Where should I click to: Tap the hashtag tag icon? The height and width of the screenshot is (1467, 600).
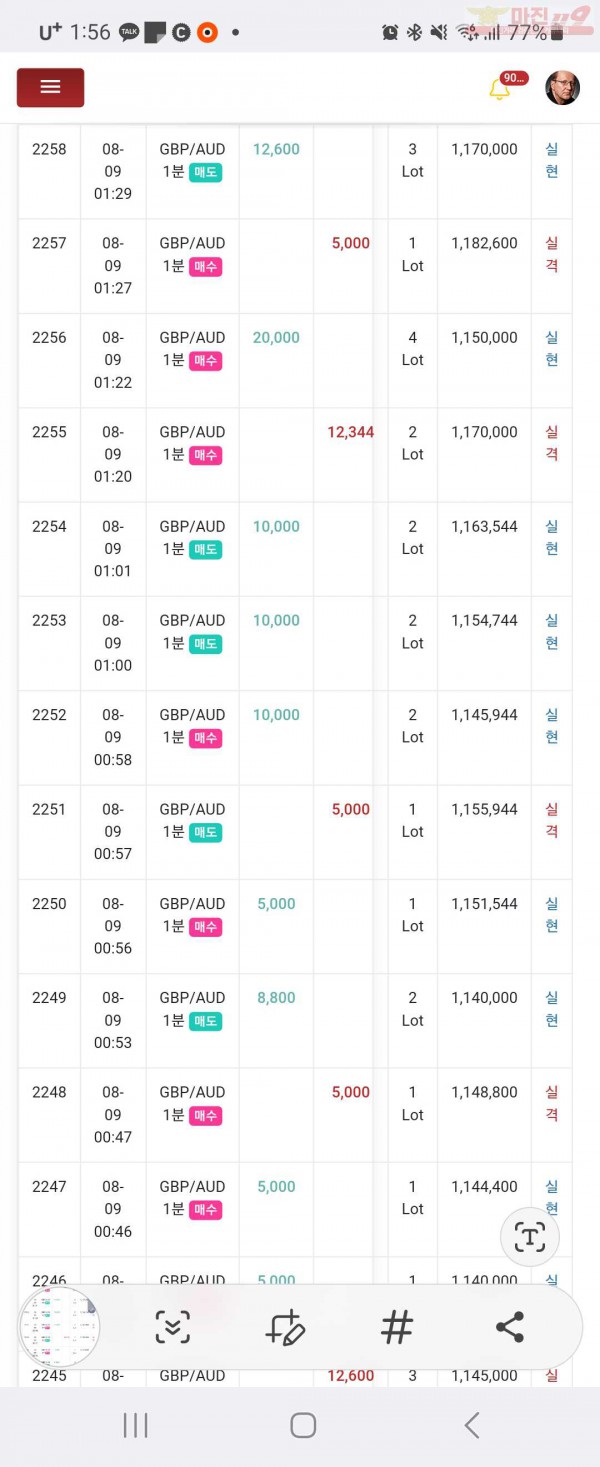[397, 1327]
